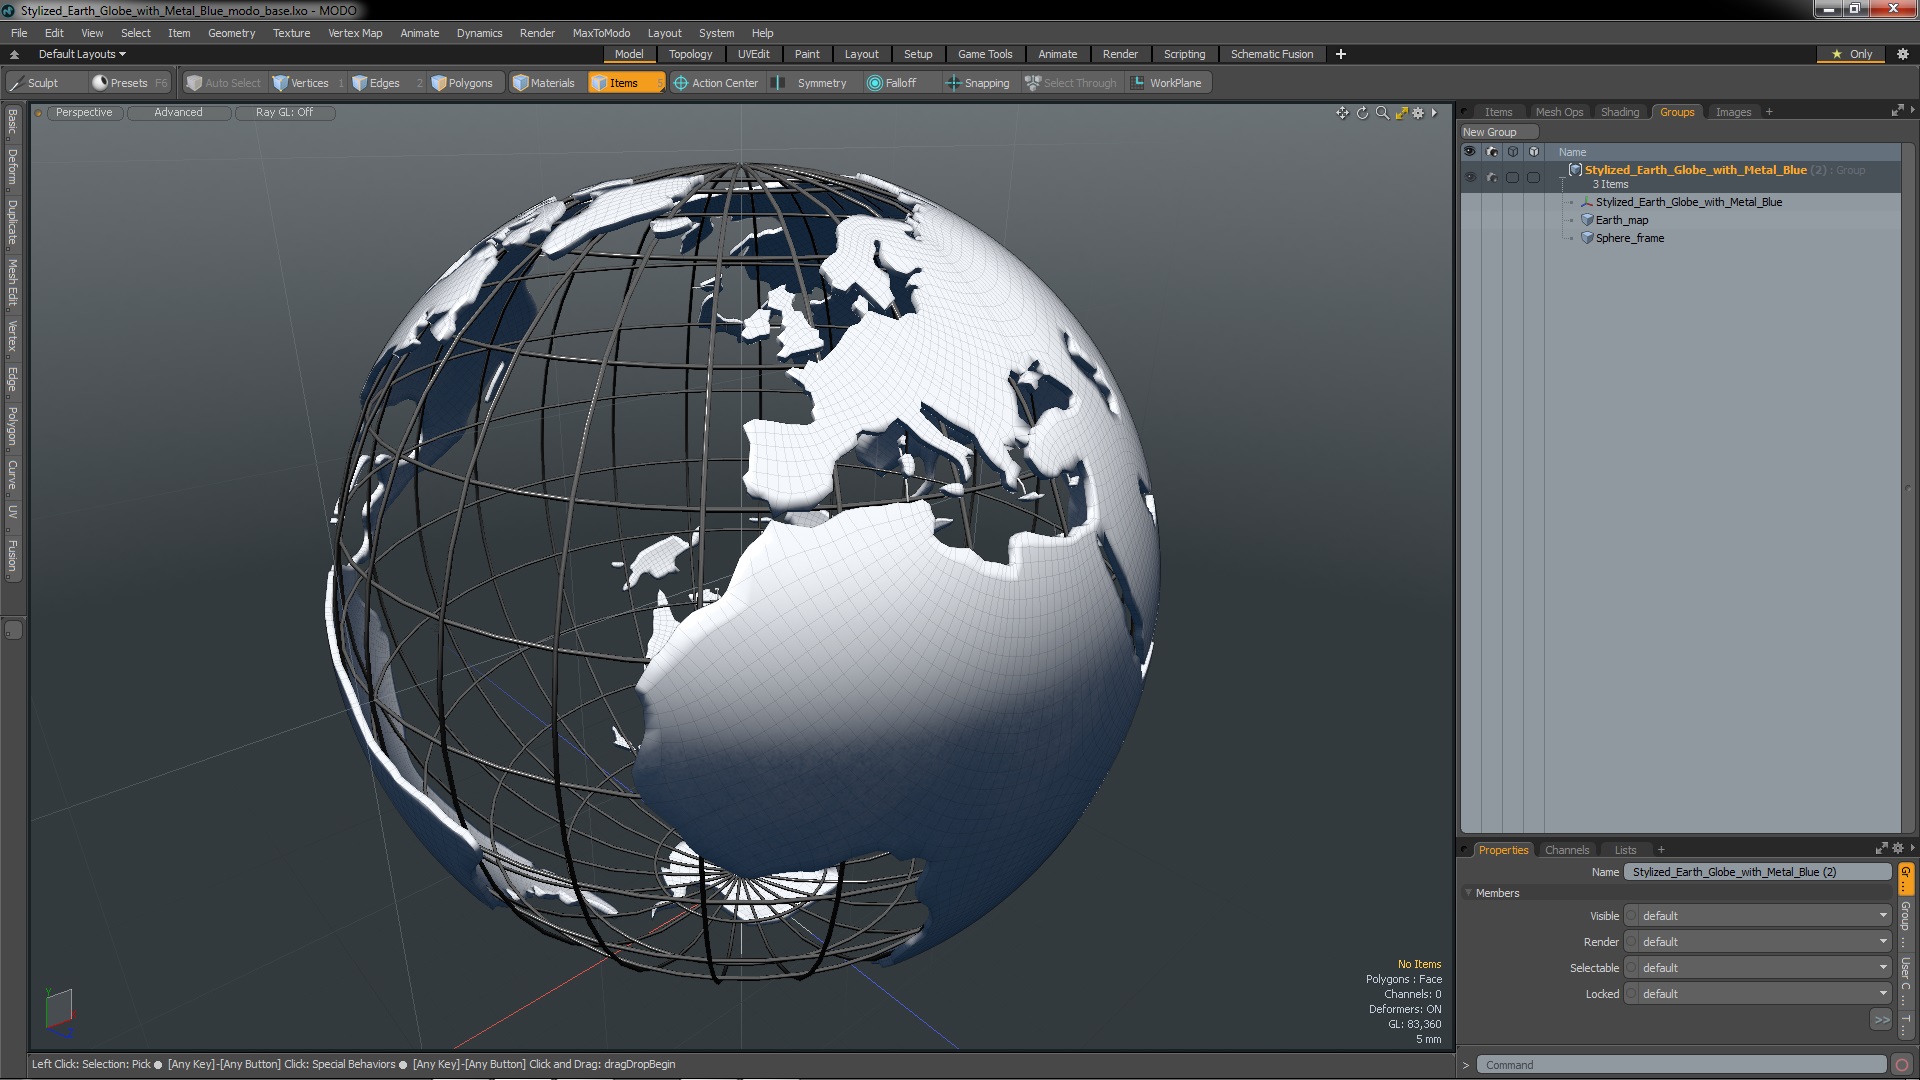Toggle Select Through option

coord(1070,83)
